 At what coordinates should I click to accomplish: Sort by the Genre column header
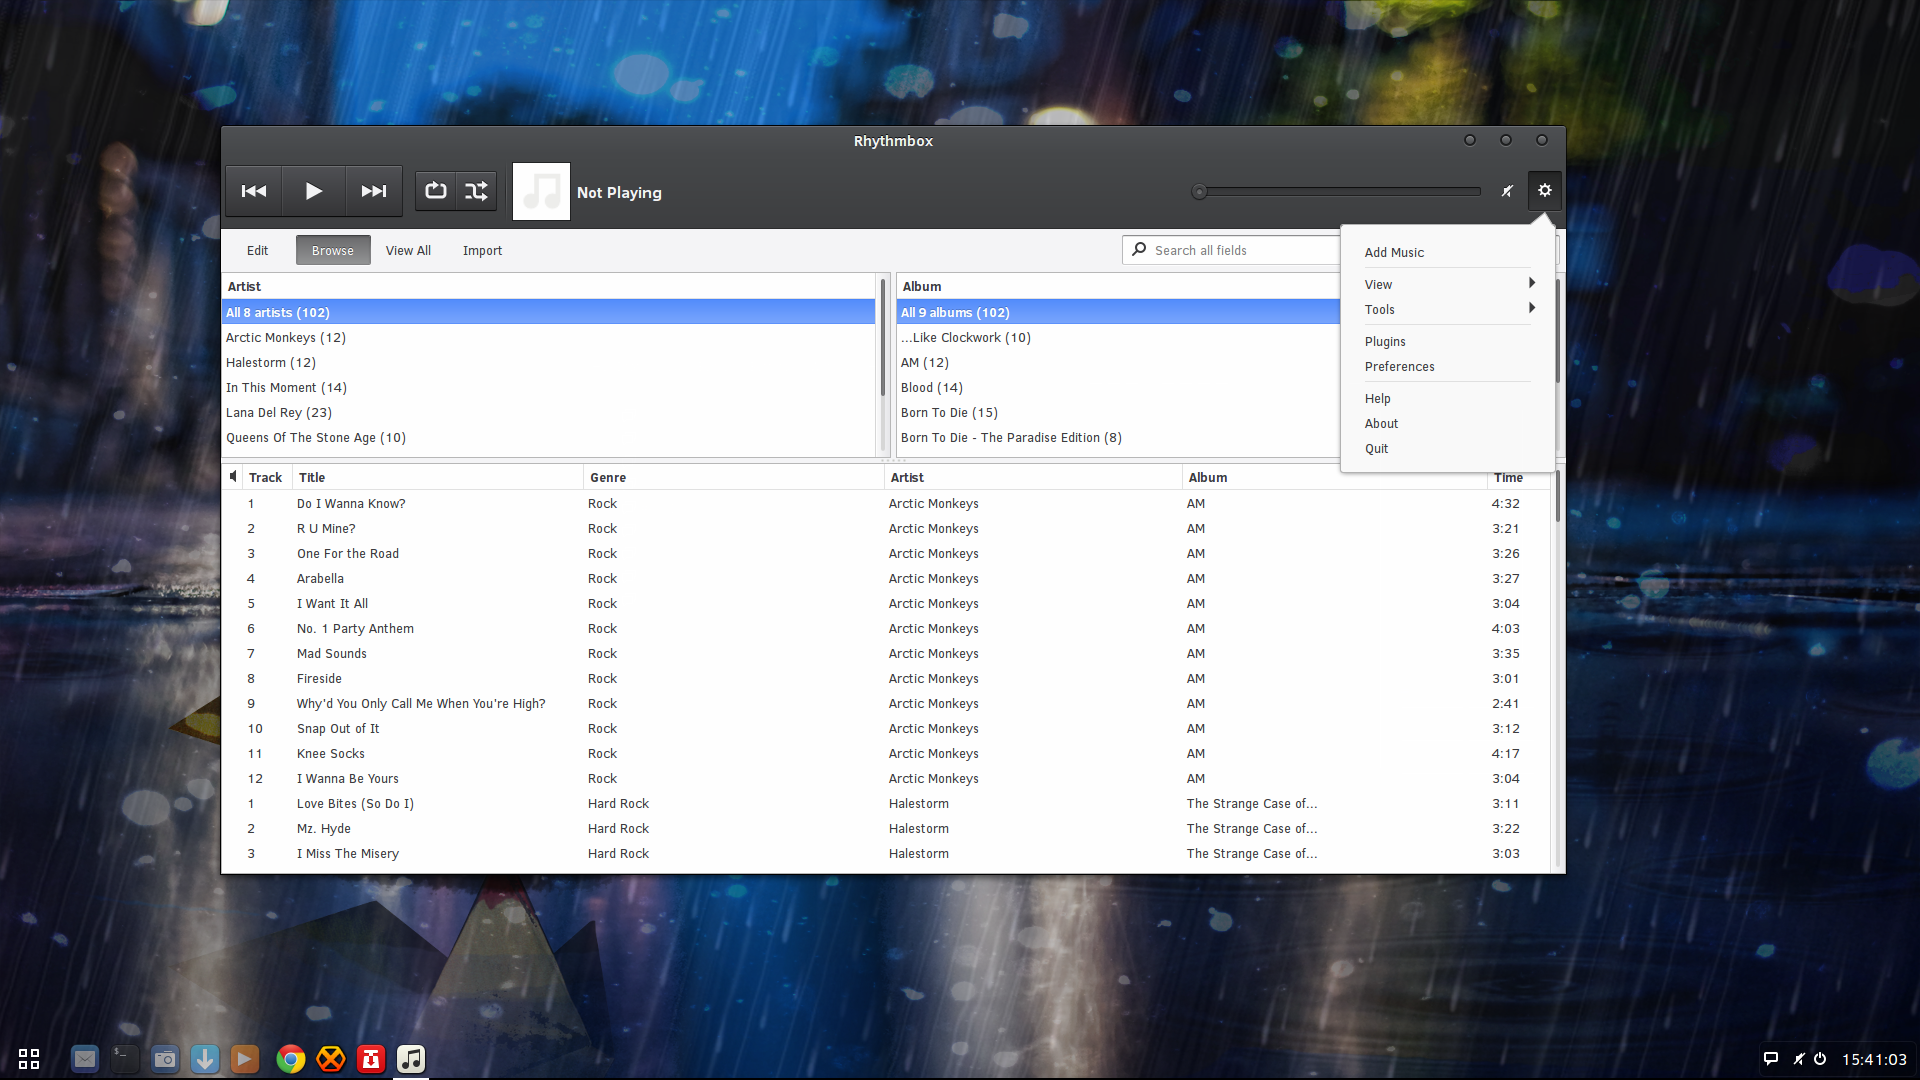pyautogui.click(x=733, y=478)
